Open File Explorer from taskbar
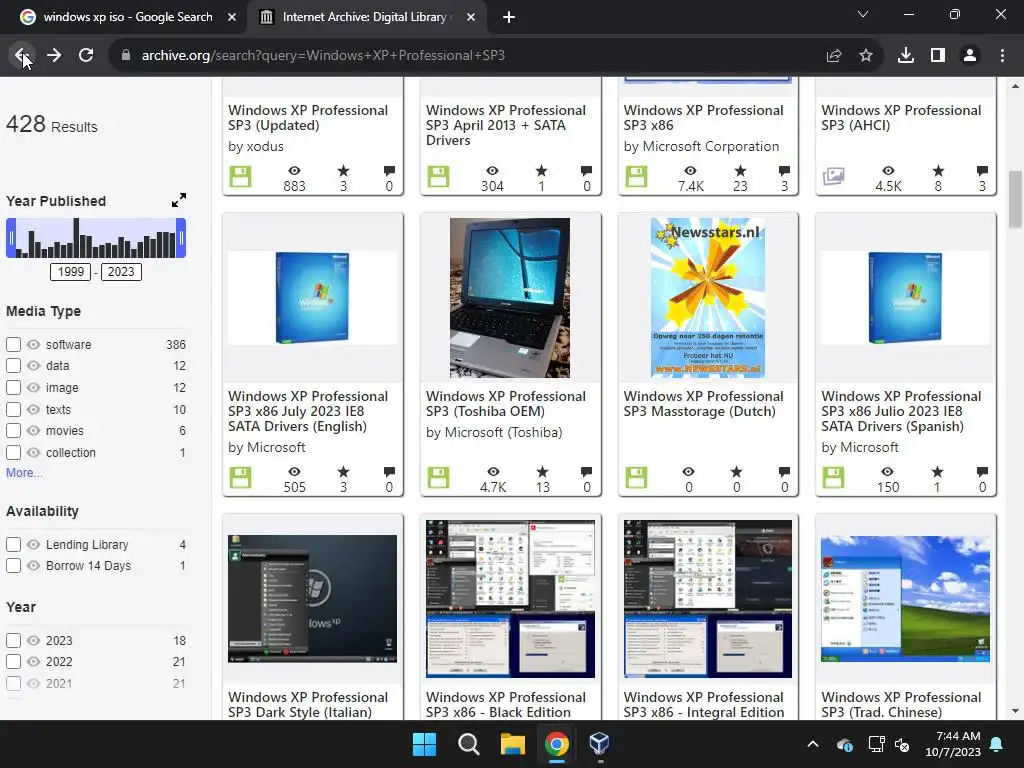This screenshot has height=768, width=1024. 513,744
